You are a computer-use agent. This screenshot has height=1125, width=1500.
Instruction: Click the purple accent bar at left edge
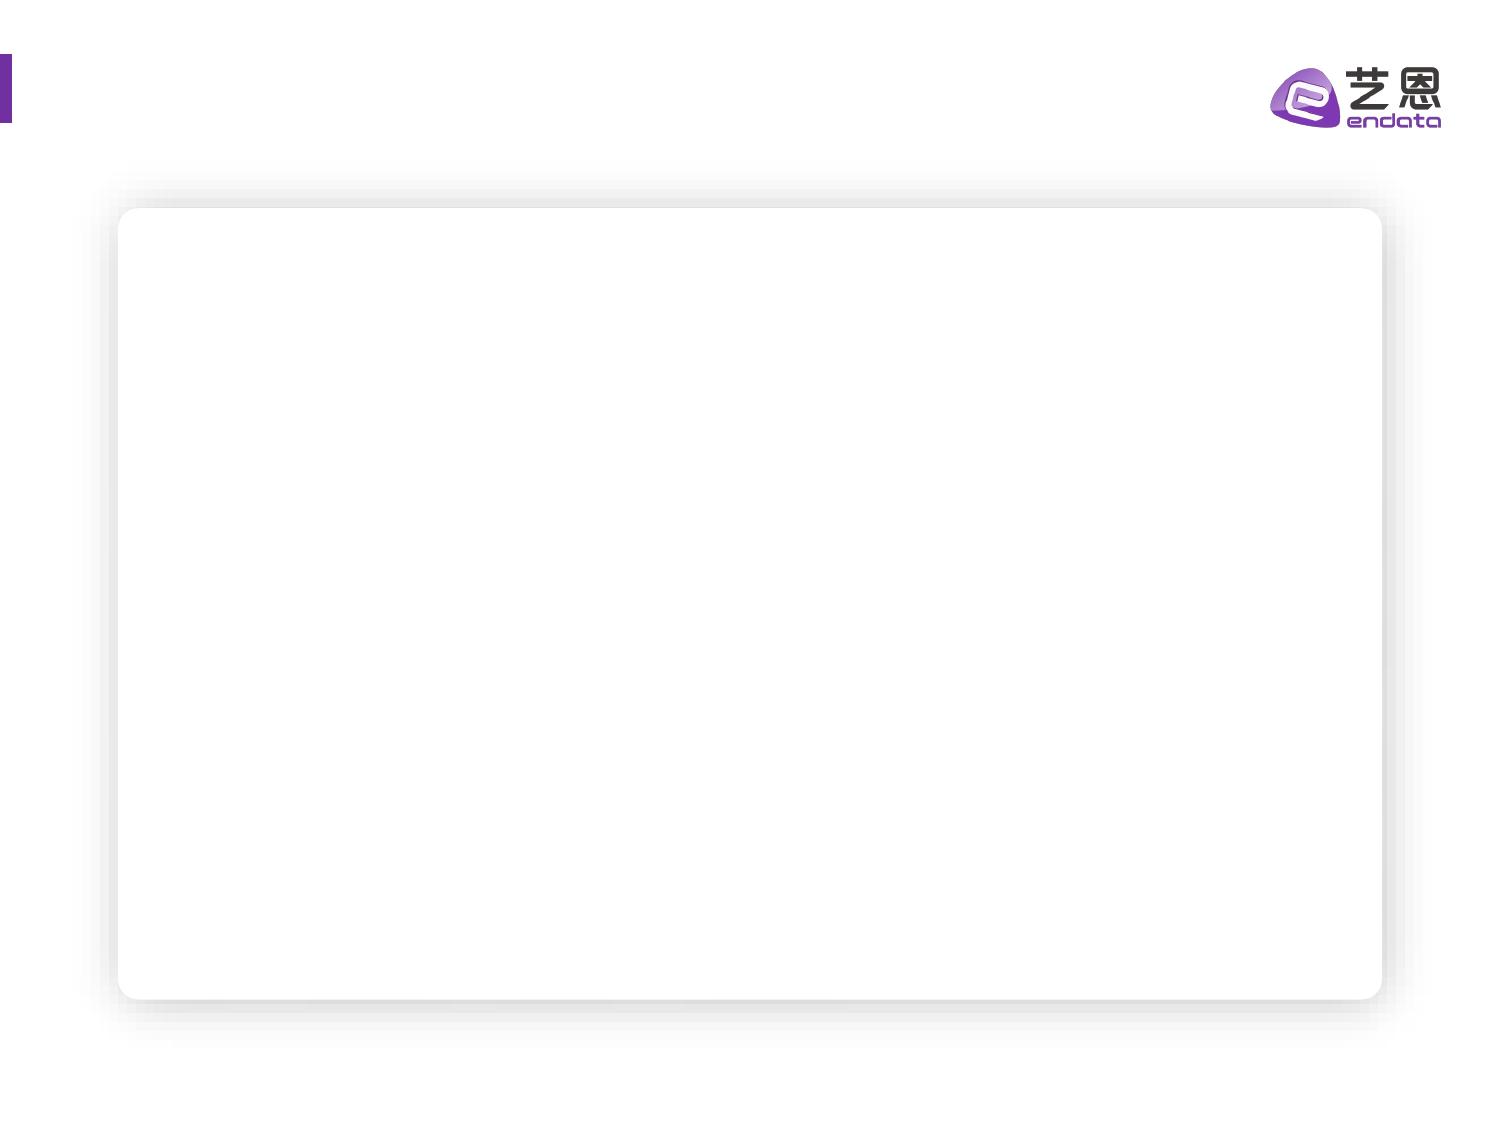click(x=5, y=88)
